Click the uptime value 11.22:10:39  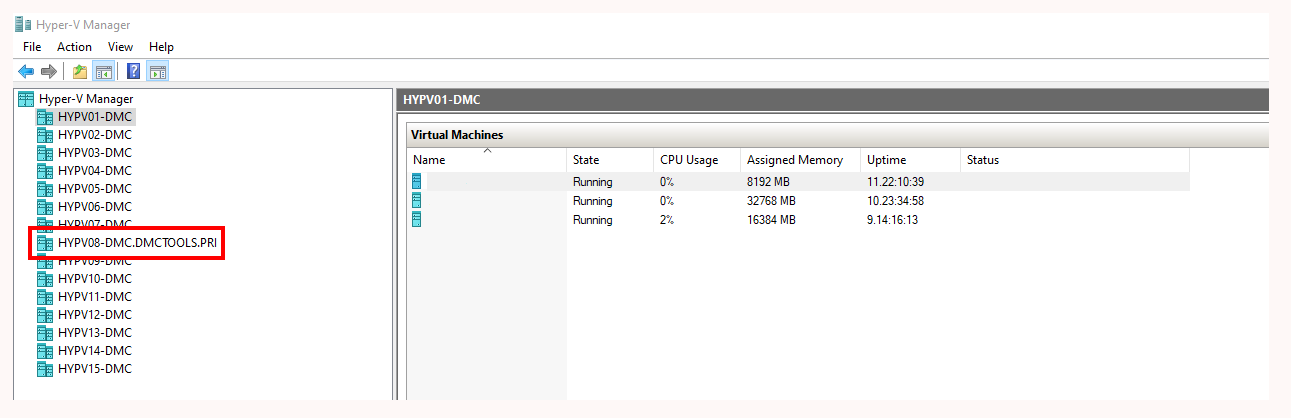pos(895,182)
